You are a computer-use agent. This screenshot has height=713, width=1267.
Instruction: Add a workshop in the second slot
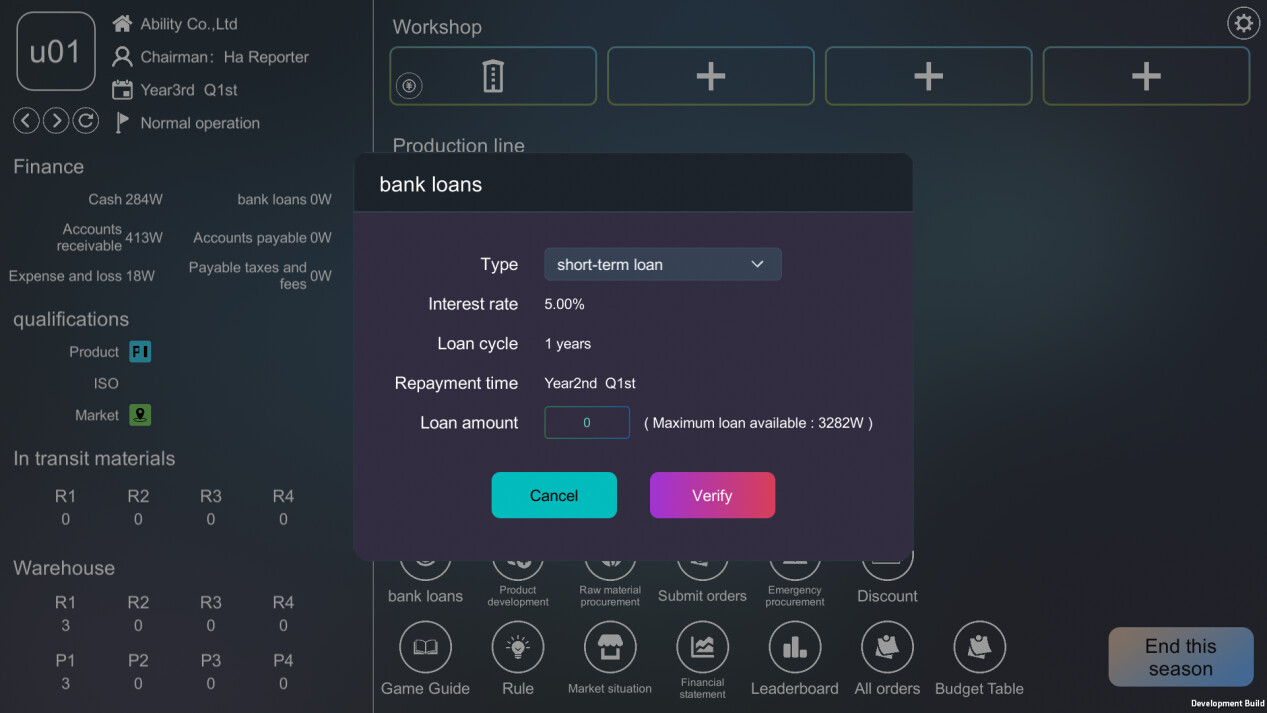coord(710,76)
